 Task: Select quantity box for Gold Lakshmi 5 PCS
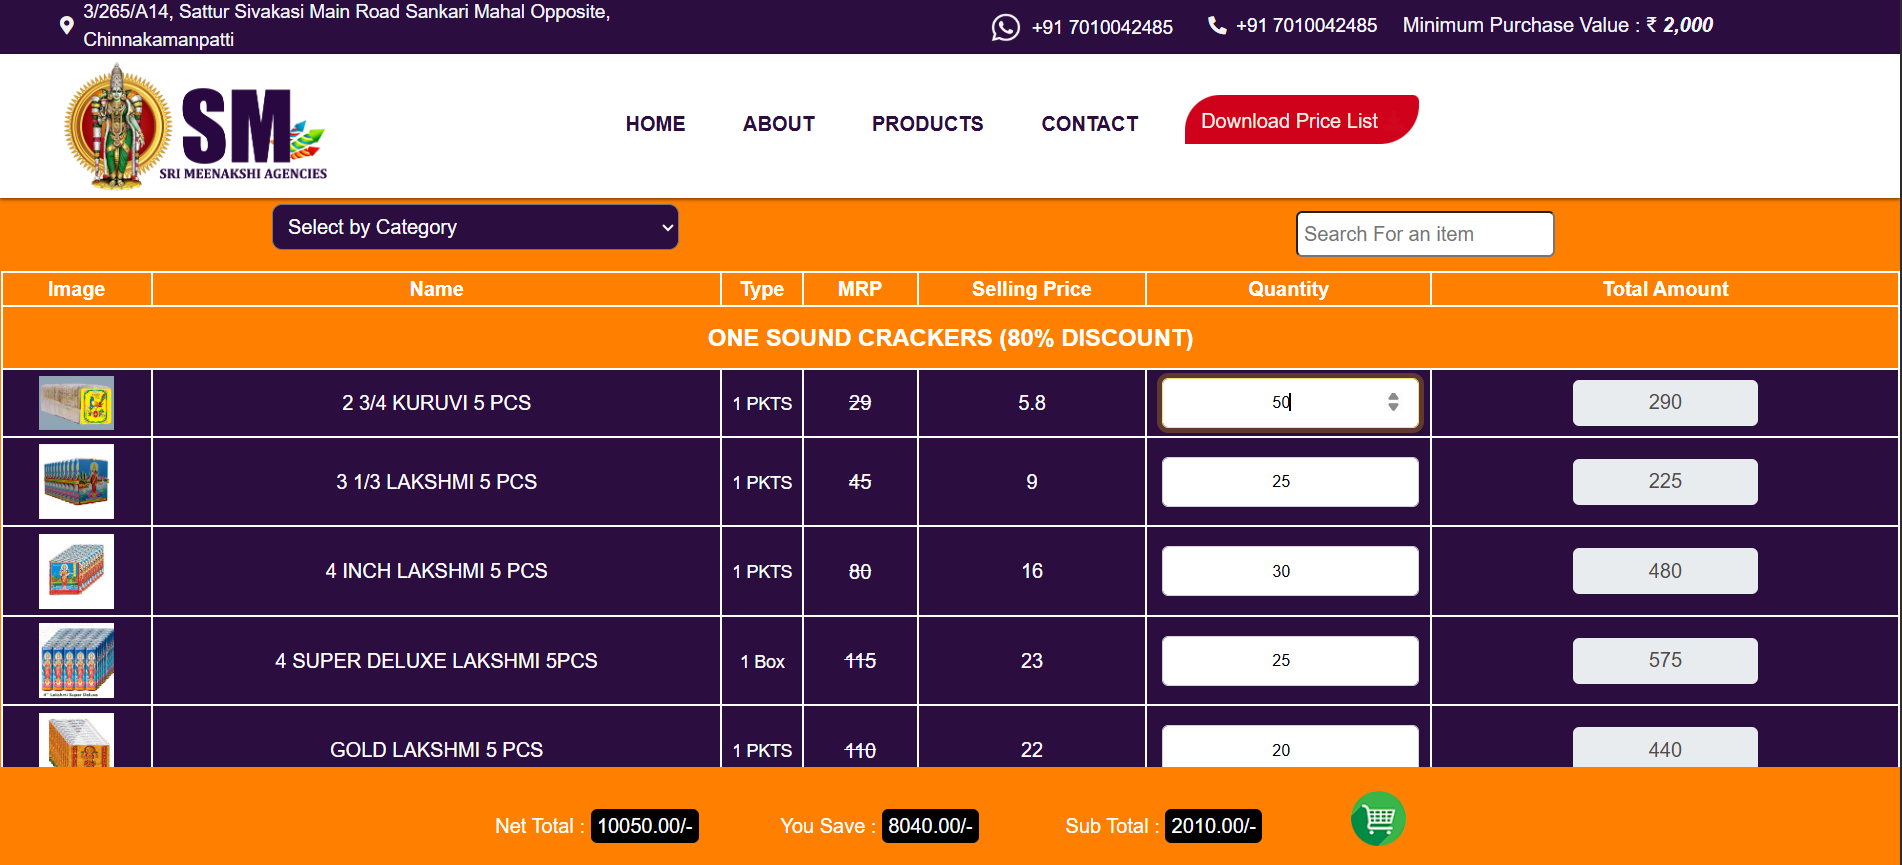coord(1289,748)
